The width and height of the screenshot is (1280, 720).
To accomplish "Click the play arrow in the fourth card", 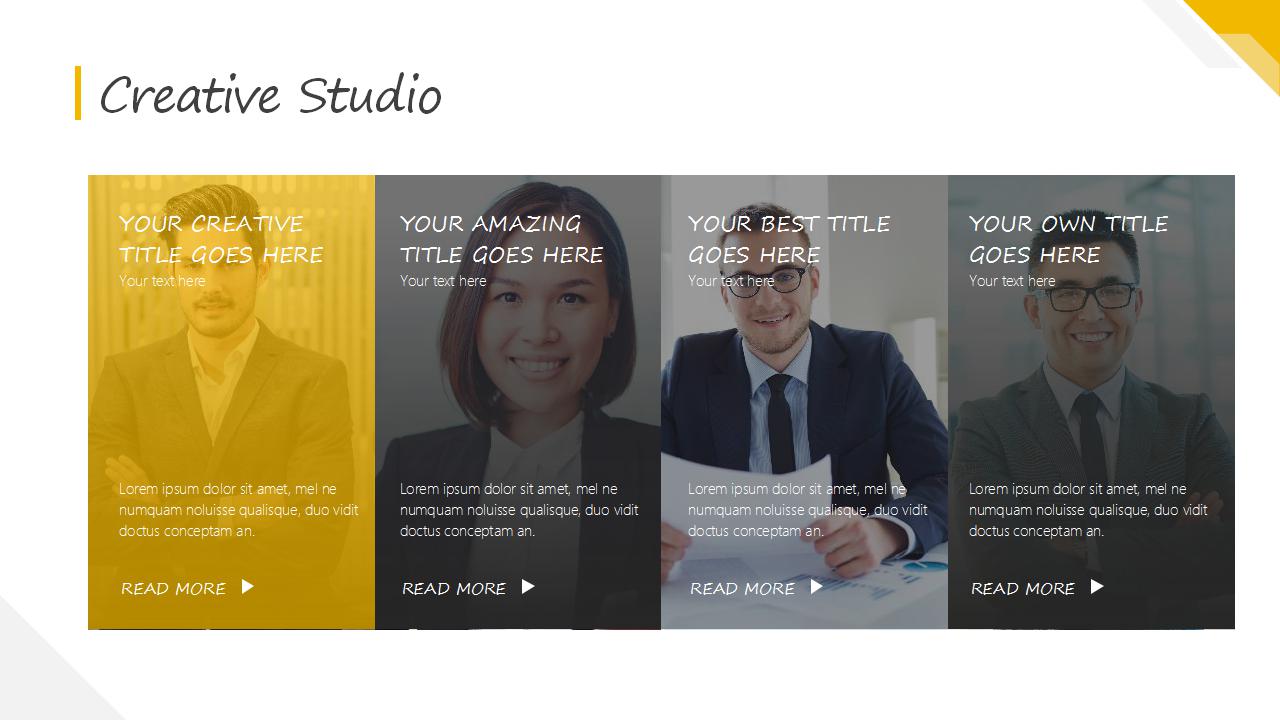I will 1098,587.
